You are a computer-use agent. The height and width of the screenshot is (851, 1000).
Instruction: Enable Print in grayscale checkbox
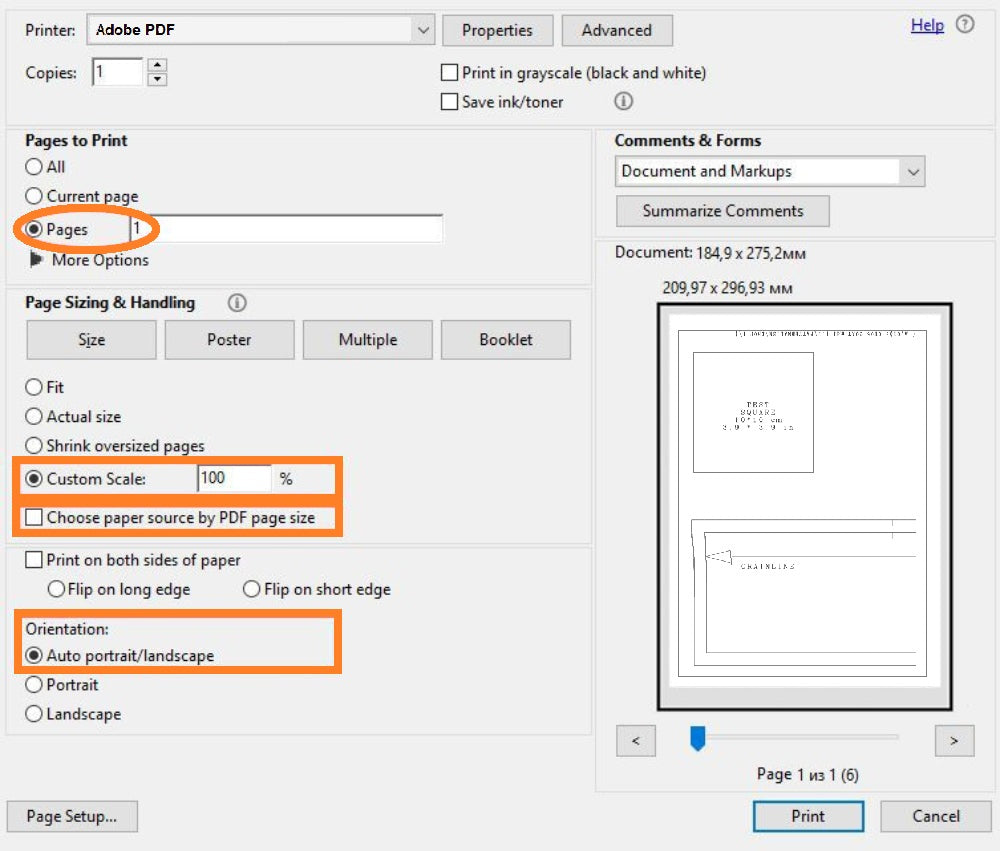tap(450, 73)
